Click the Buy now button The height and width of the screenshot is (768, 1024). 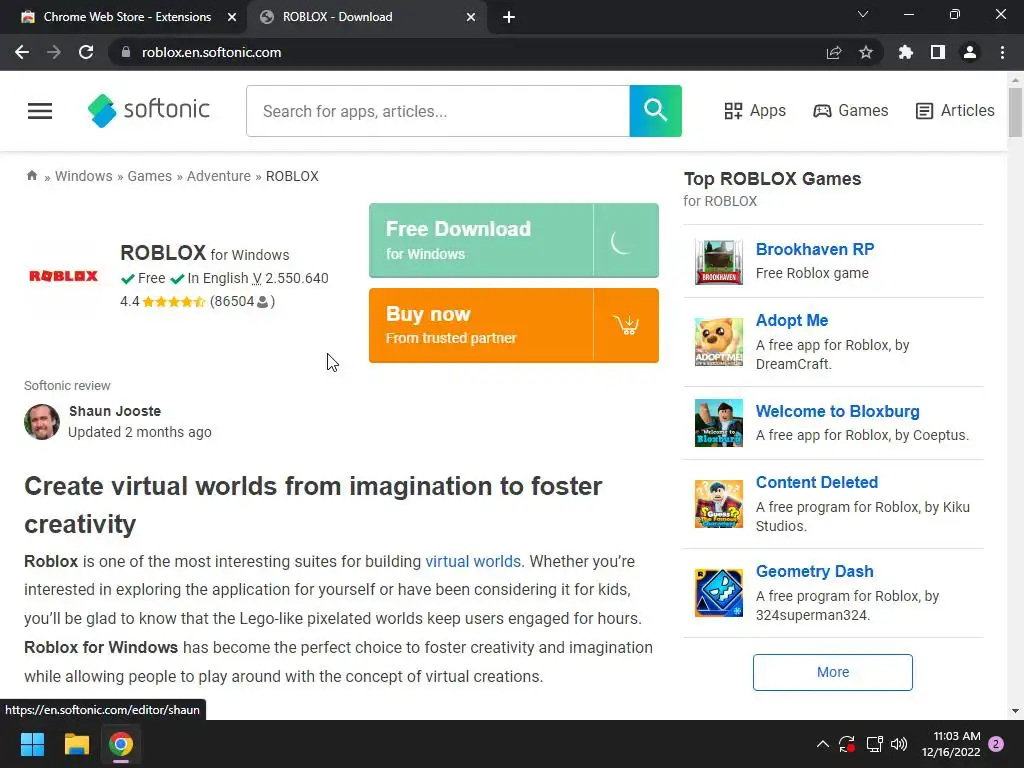click(x=514, y=325)
